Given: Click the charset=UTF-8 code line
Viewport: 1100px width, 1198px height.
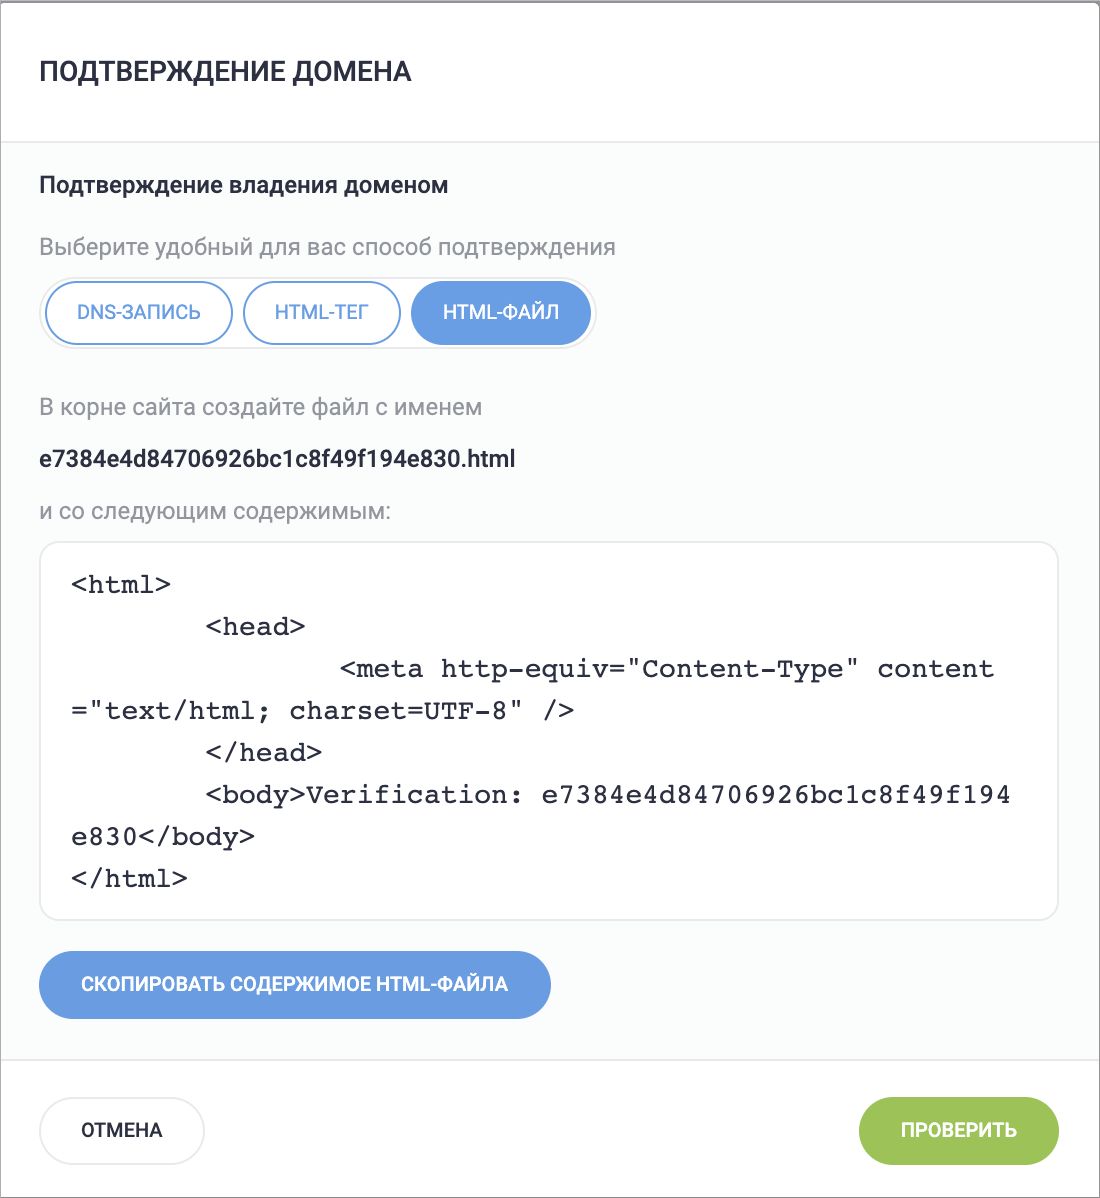Looking at the screenshot, I should [322, 711].
